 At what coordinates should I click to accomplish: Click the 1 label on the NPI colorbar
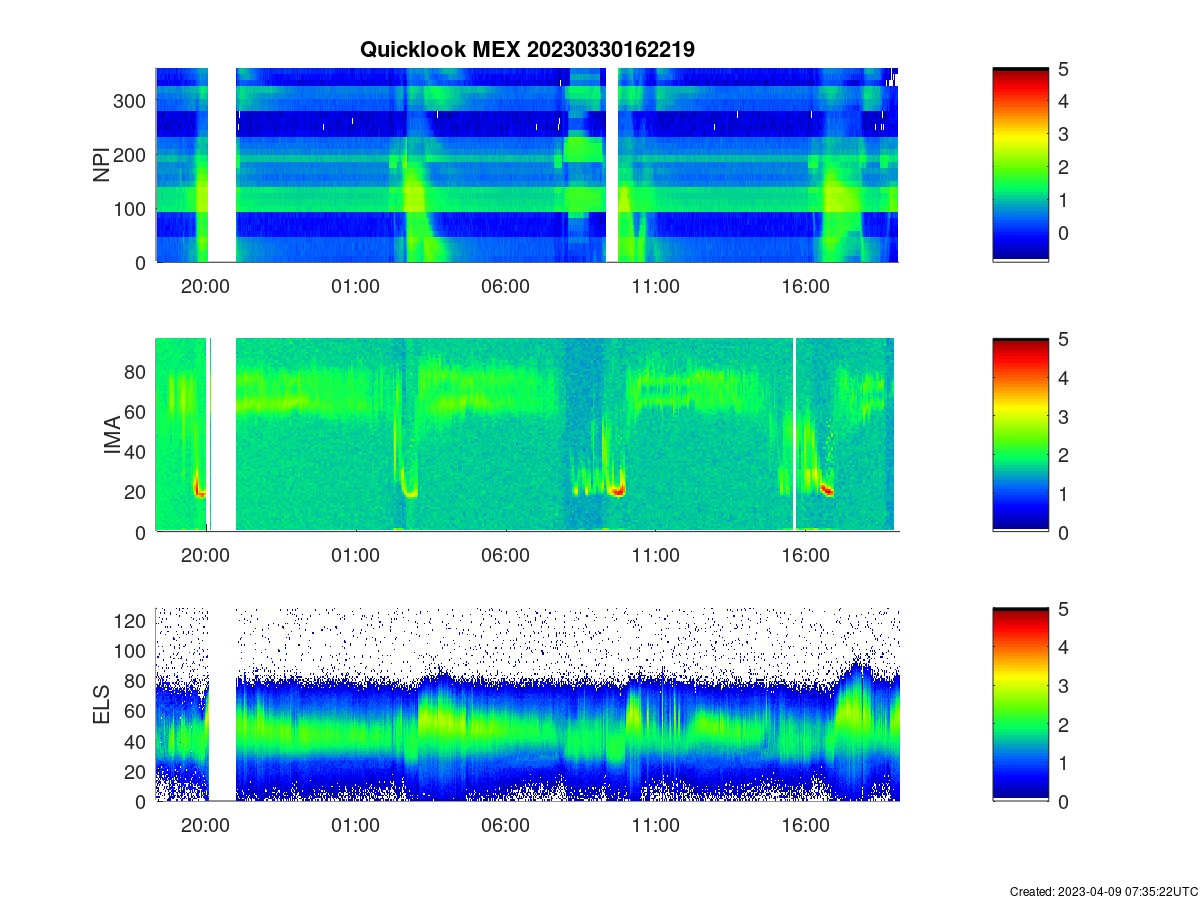1065,200
